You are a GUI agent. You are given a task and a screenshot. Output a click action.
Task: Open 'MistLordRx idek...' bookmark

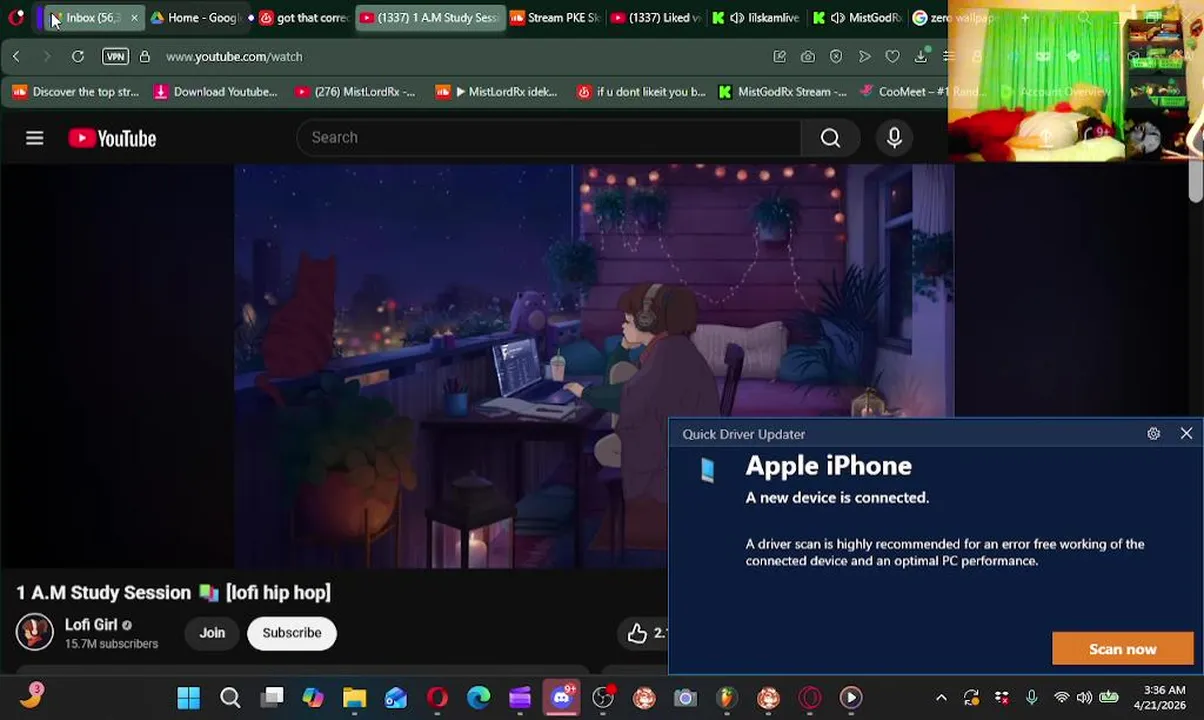(x=497, y=92)
